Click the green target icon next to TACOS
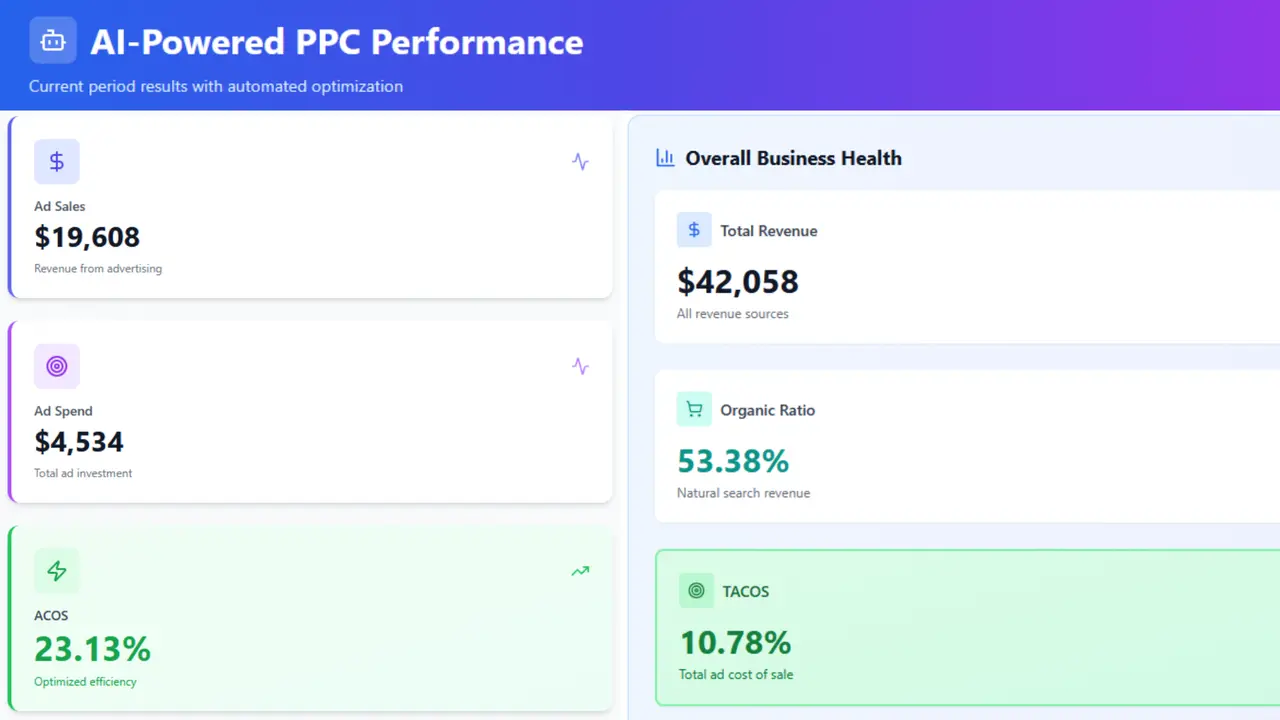This screenshot has width=1280, height=720. point(696,590)
